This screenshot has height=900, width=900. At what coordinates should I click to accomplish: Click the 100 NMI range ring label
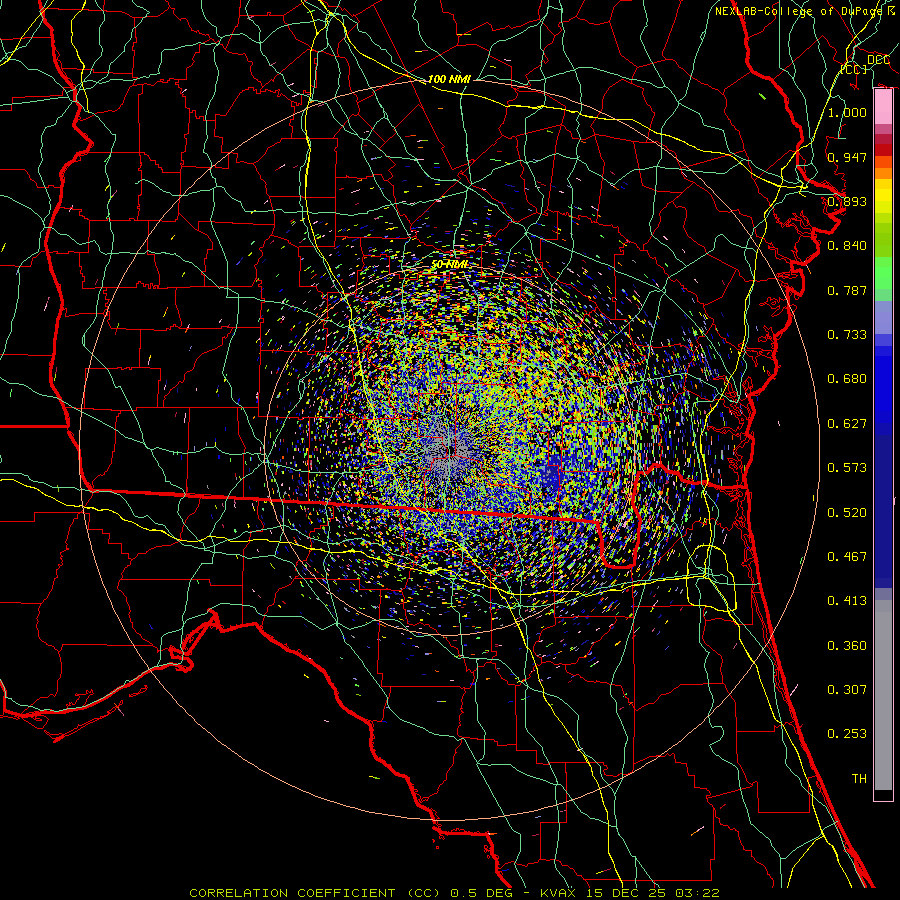click(449, 79)
